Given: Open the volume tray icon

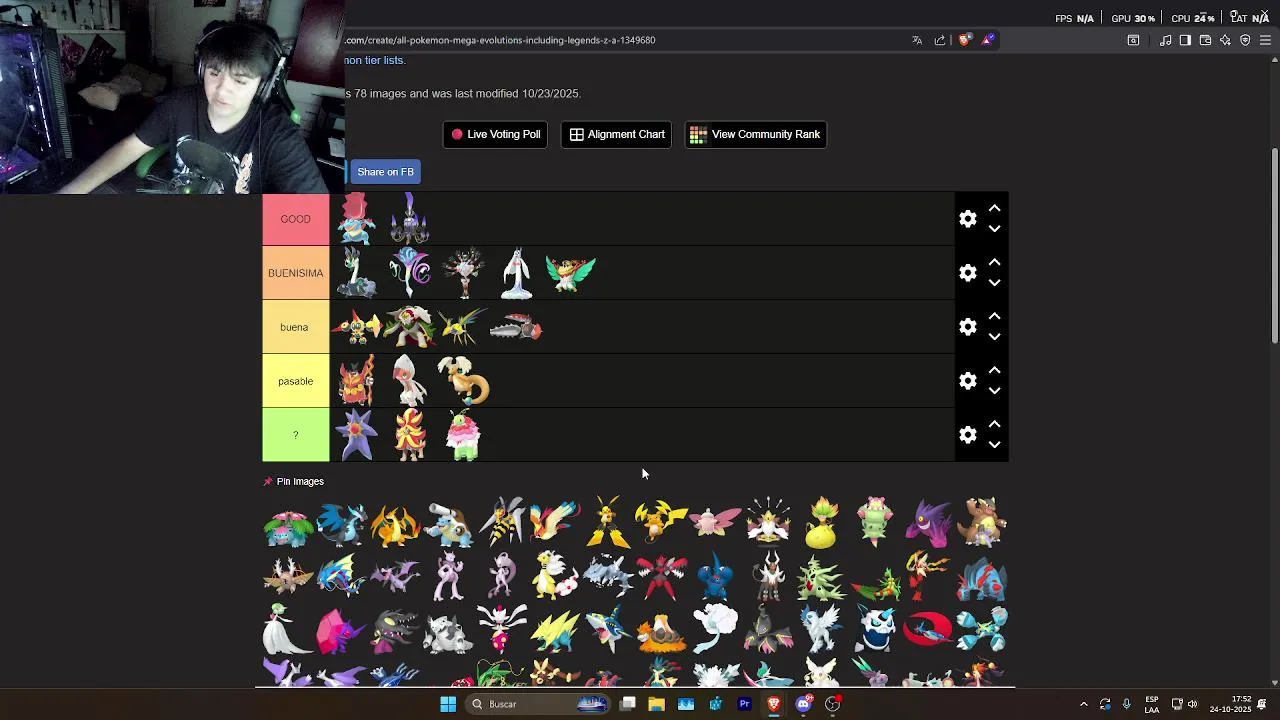Looking at the screenshot, I should pos(1192,704).
